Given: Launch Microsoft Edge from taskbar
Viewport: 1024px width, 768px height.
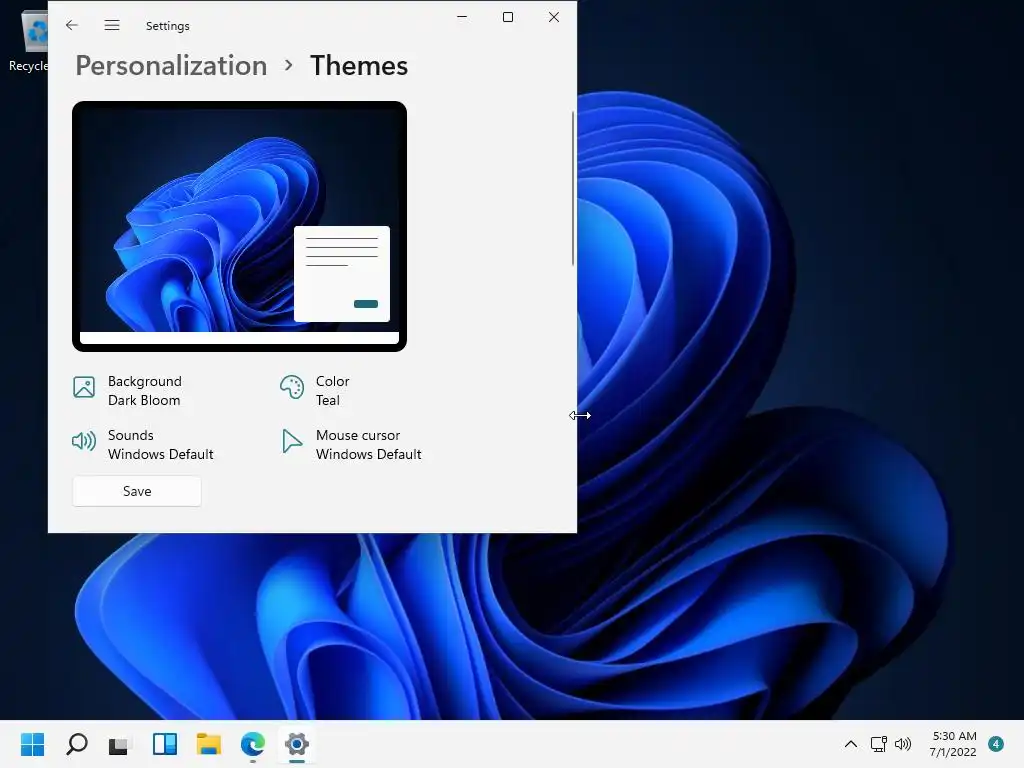Looking at the screenshot, I should tap(253, 744).
